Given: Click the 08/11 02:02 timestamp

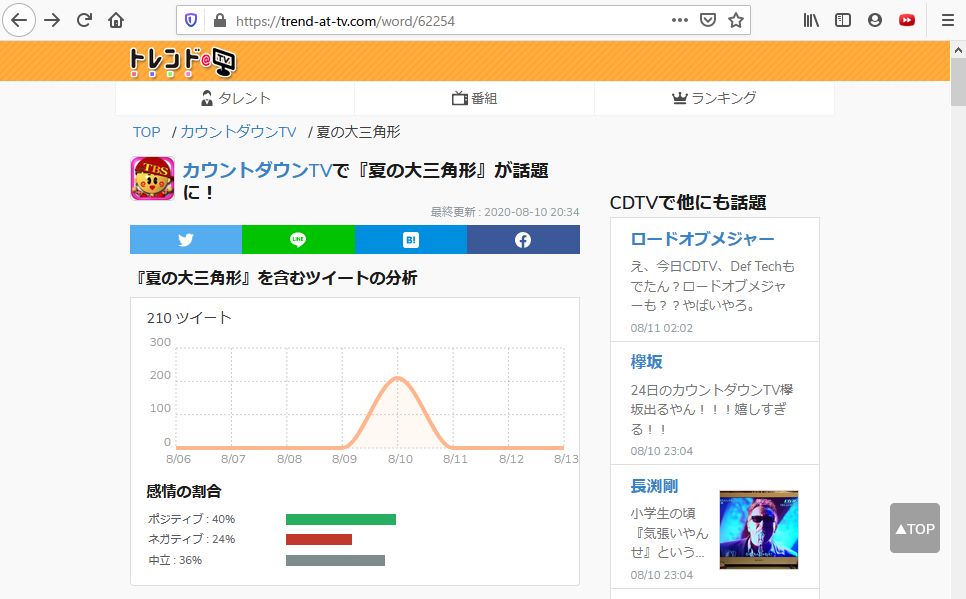Looking at the screenshot, I should pos(661,328).
